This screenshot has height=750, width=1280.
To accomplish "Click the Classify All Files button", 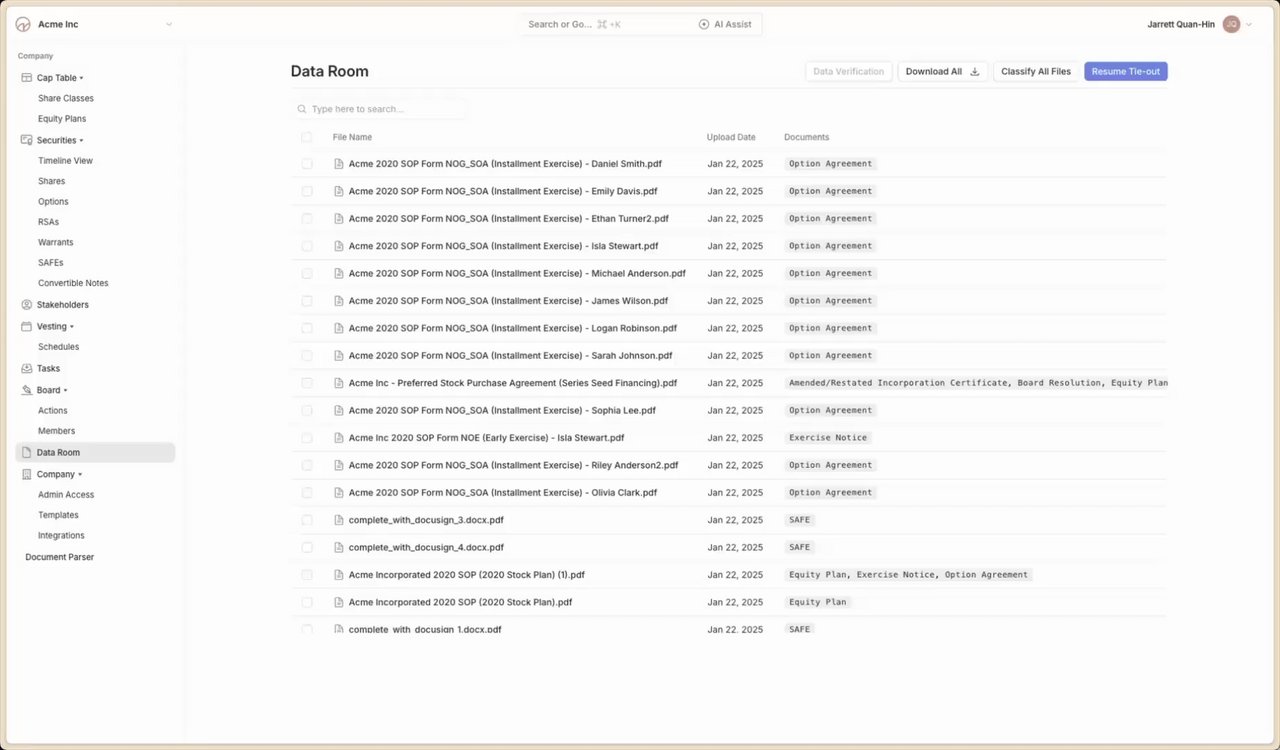I will [x=1036, y=72].
